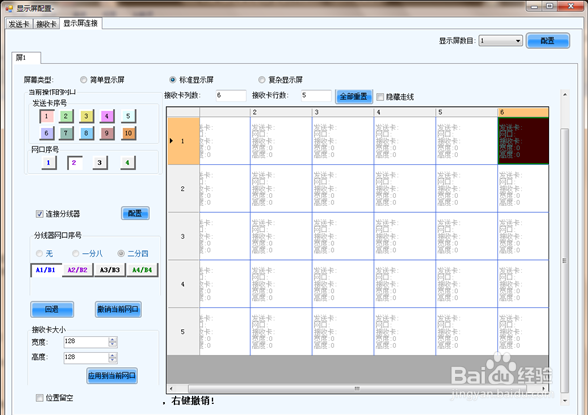Click the scroll up arrow of the panel
588x415 pixels.
[x=565, y=94]
